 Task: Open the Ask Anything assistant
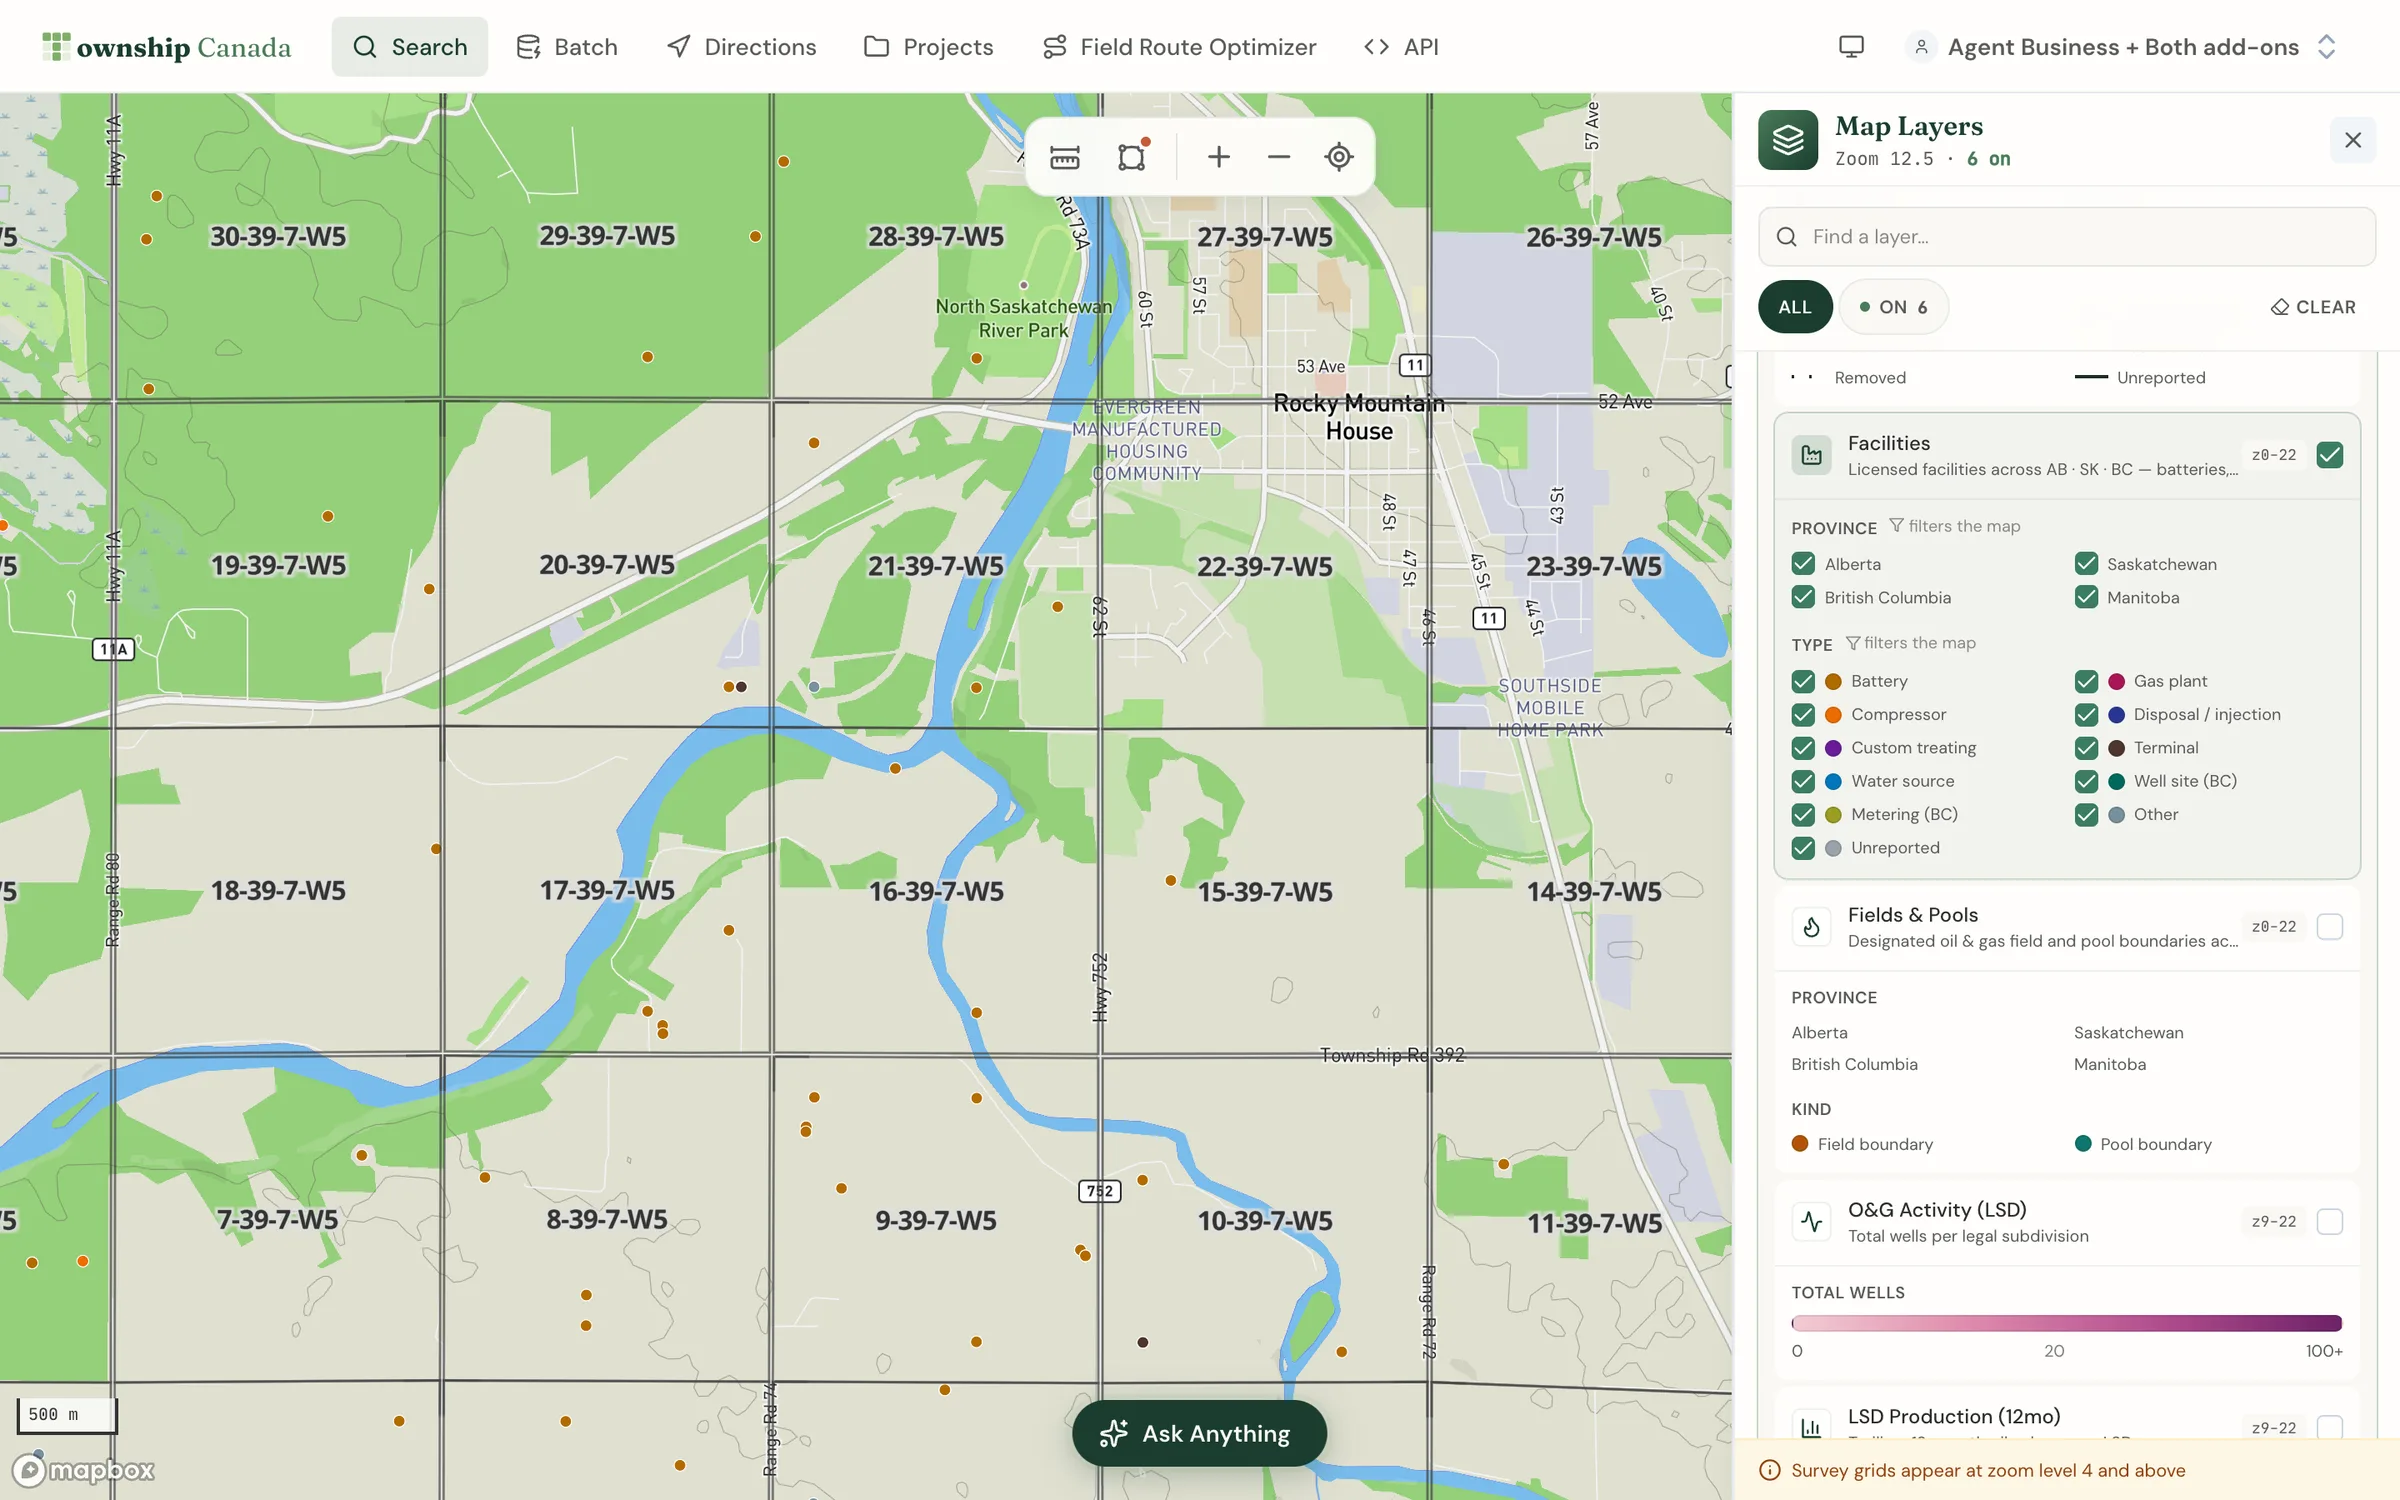click(x=1199, y=1434)
